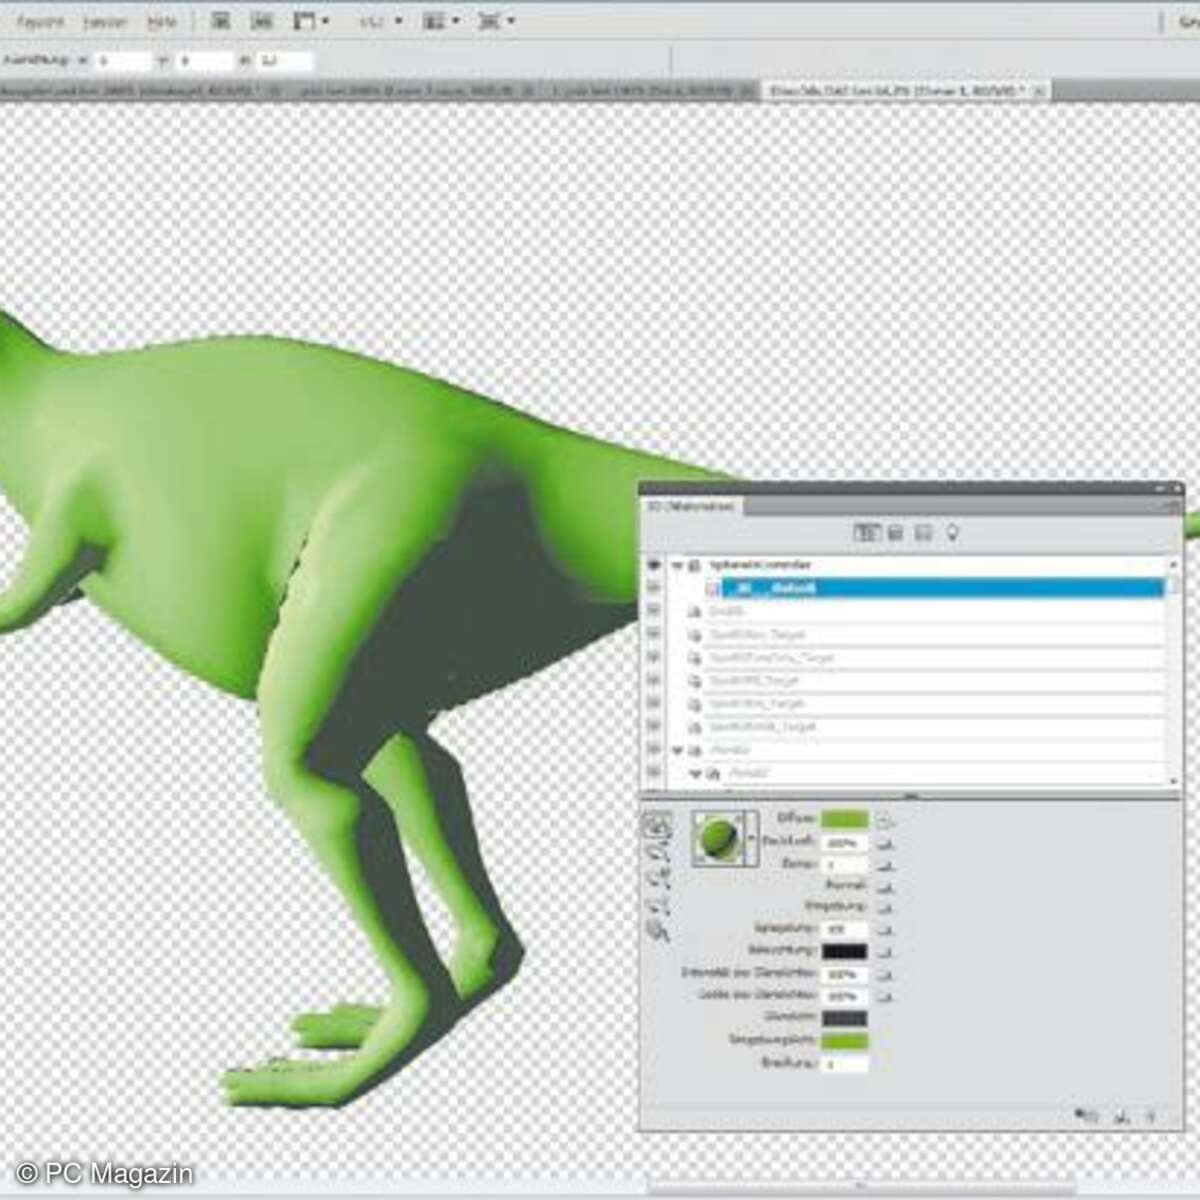Open the zoom level dropdown in top bar
The image size is (1200, 1200).
point(380,20)
